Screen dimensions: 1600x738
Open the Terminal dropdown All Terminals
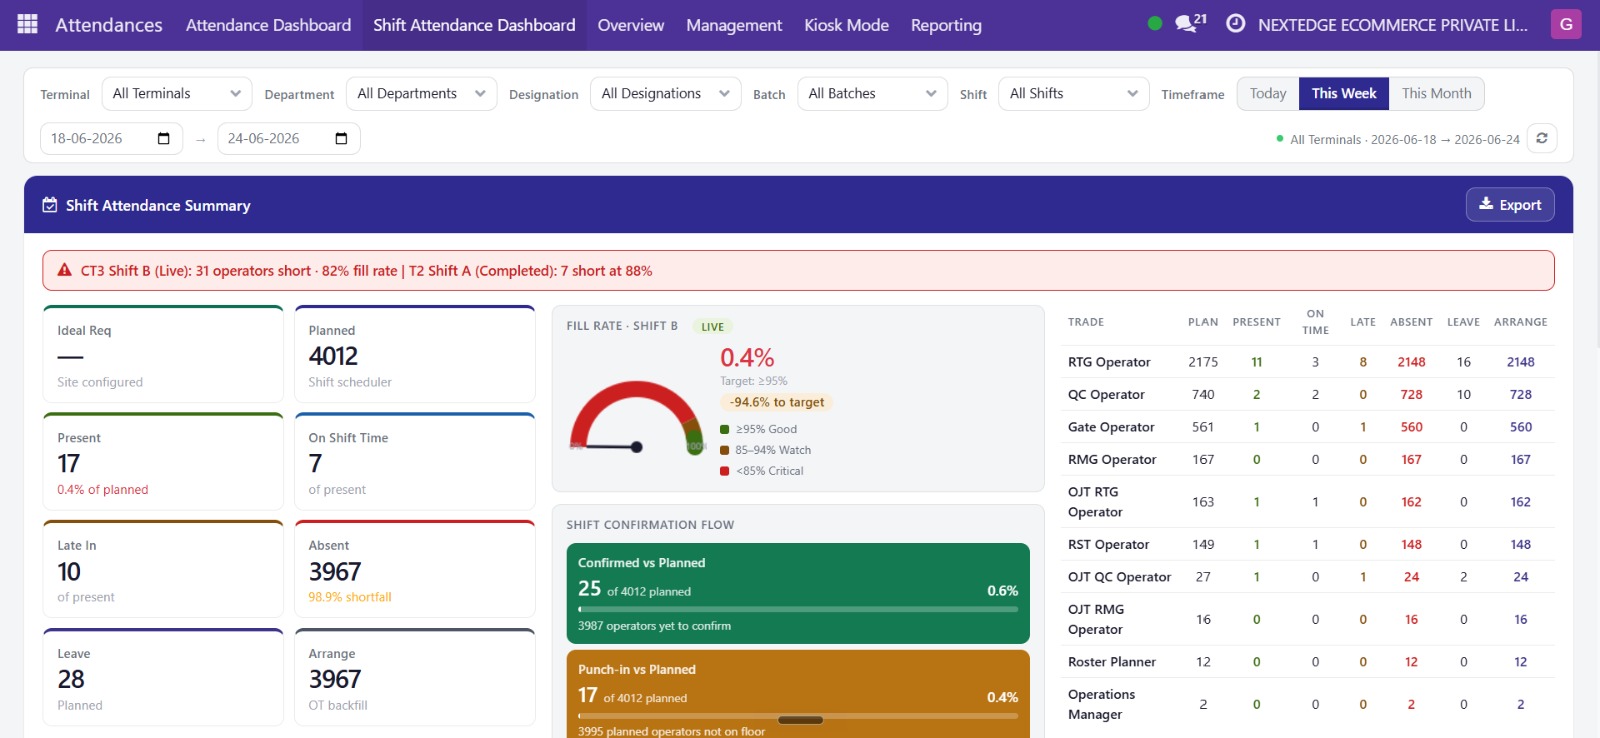pos(176,94)
